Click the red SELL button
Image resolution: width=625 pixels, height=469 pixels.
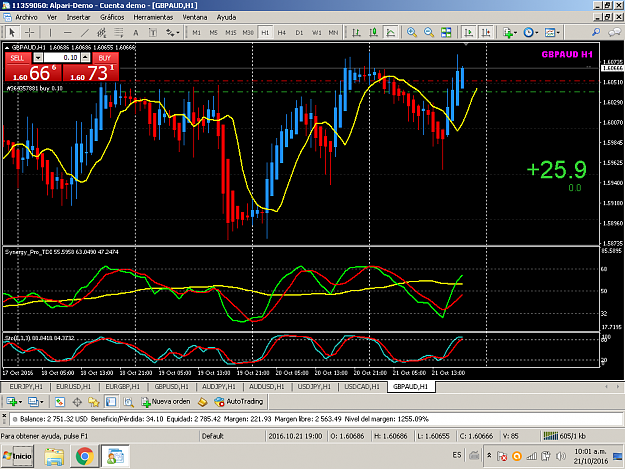tap(17, 58)
